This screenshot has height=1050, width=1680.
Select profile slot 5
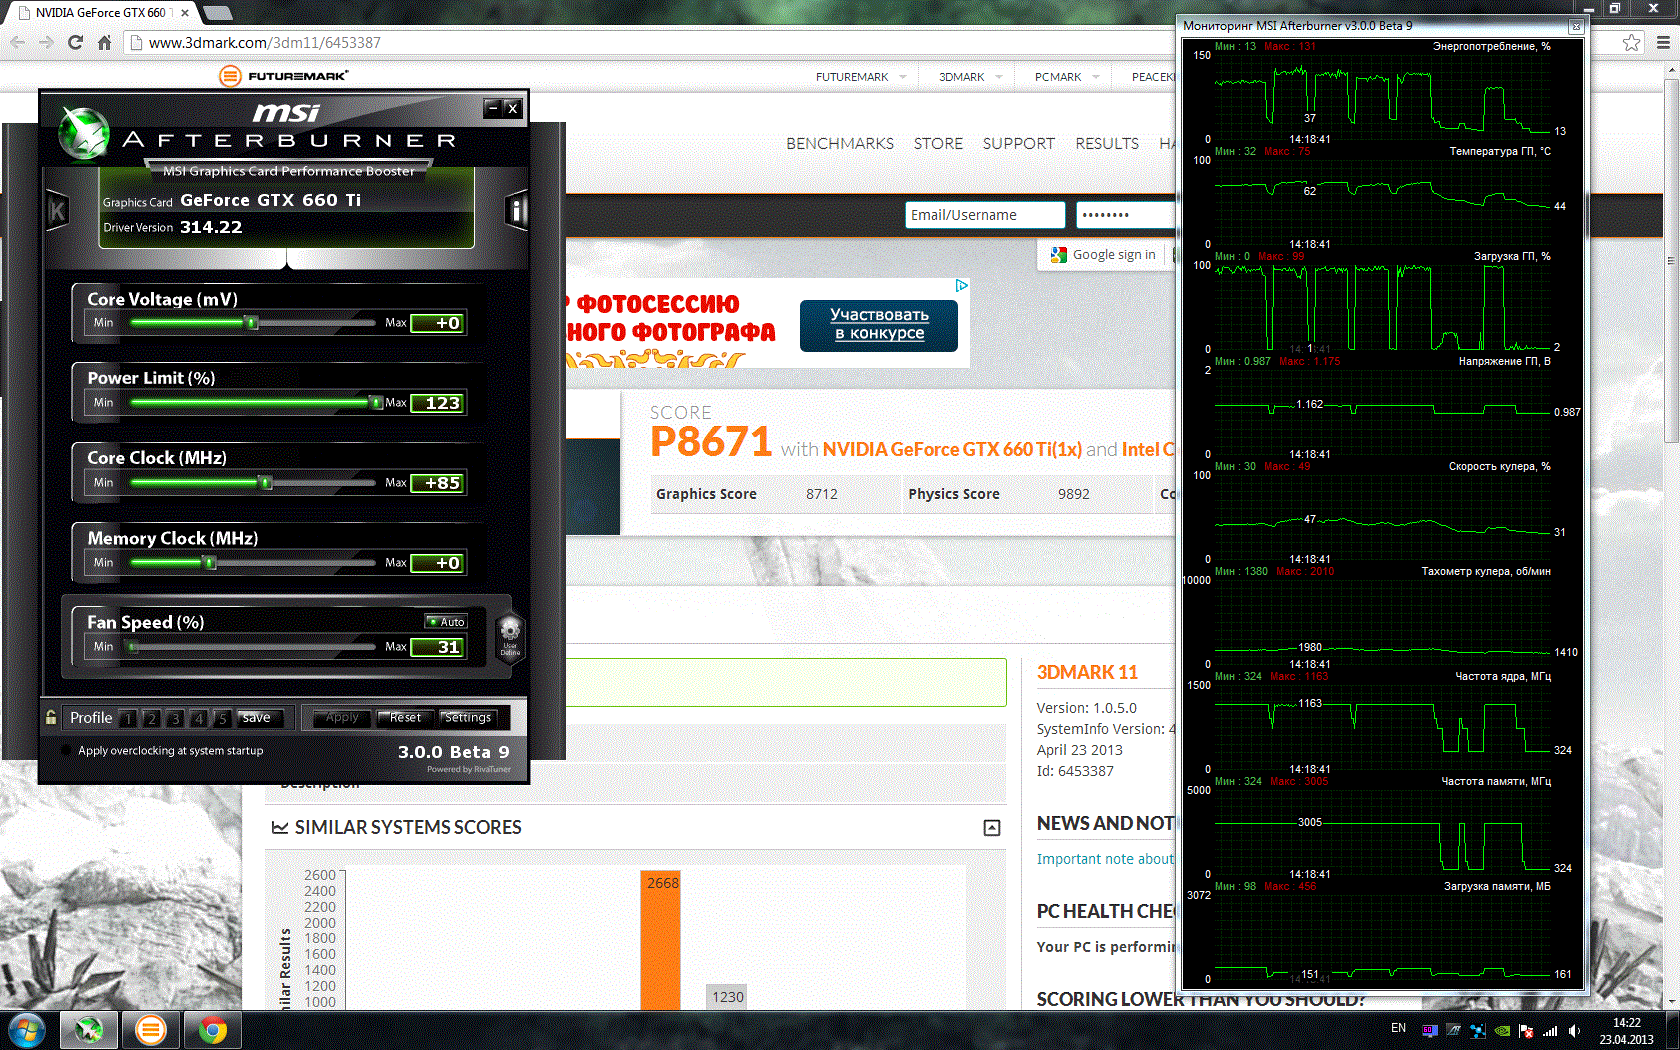coord(222,718)
